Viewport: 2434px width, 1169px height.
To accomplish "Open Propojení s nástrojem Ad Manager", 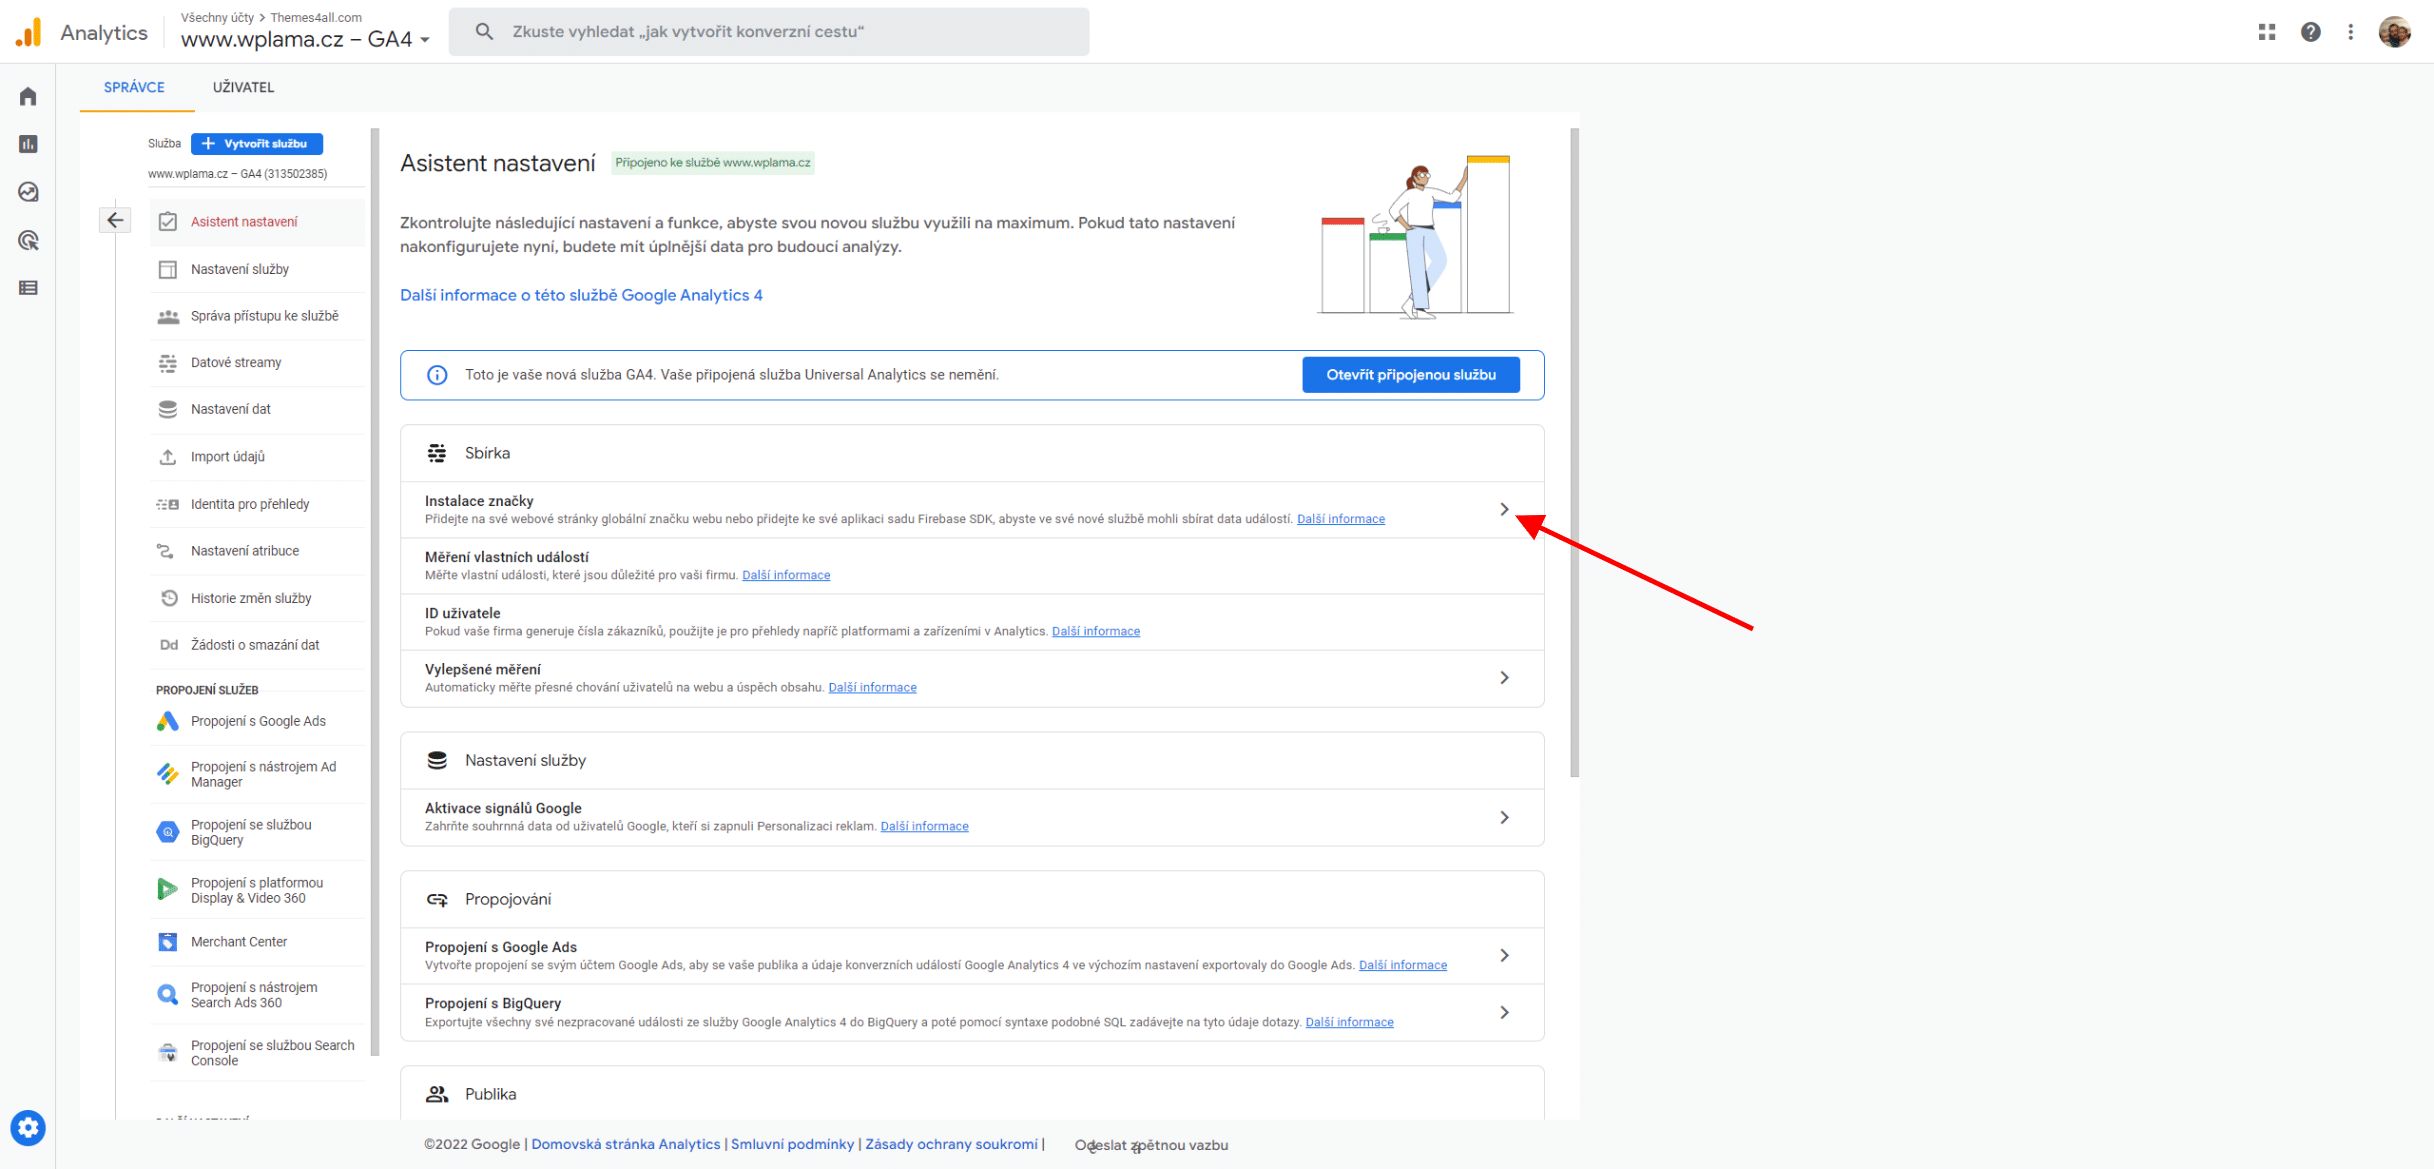I will click(x=258, y=774).
